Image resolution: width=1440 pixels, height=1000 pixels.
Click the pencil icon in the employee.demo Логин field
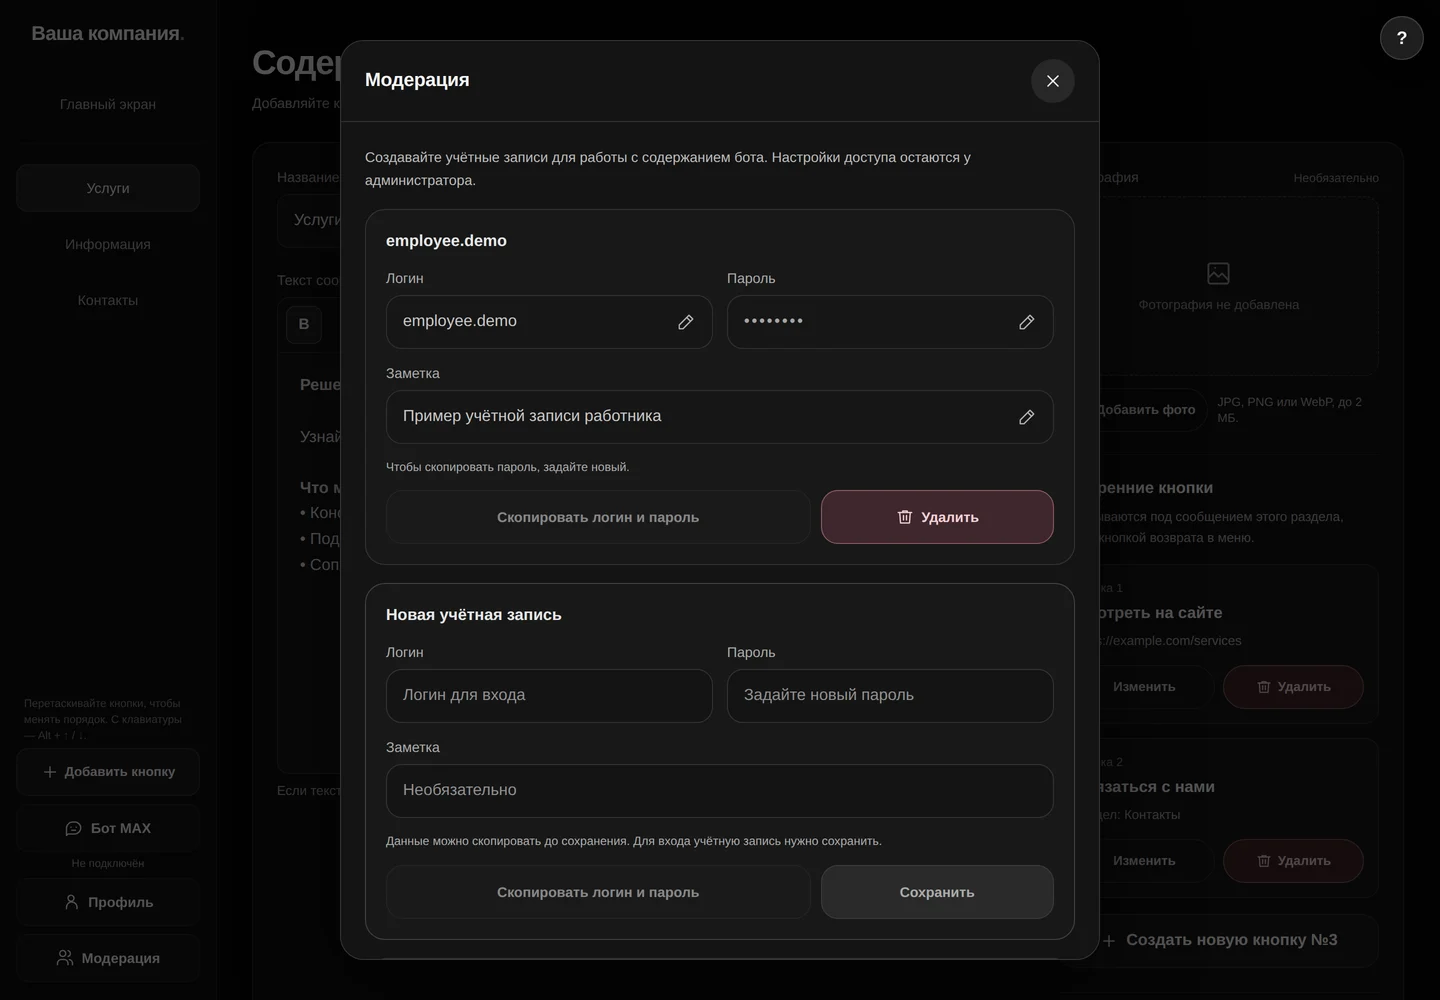(x=686, y=322)
